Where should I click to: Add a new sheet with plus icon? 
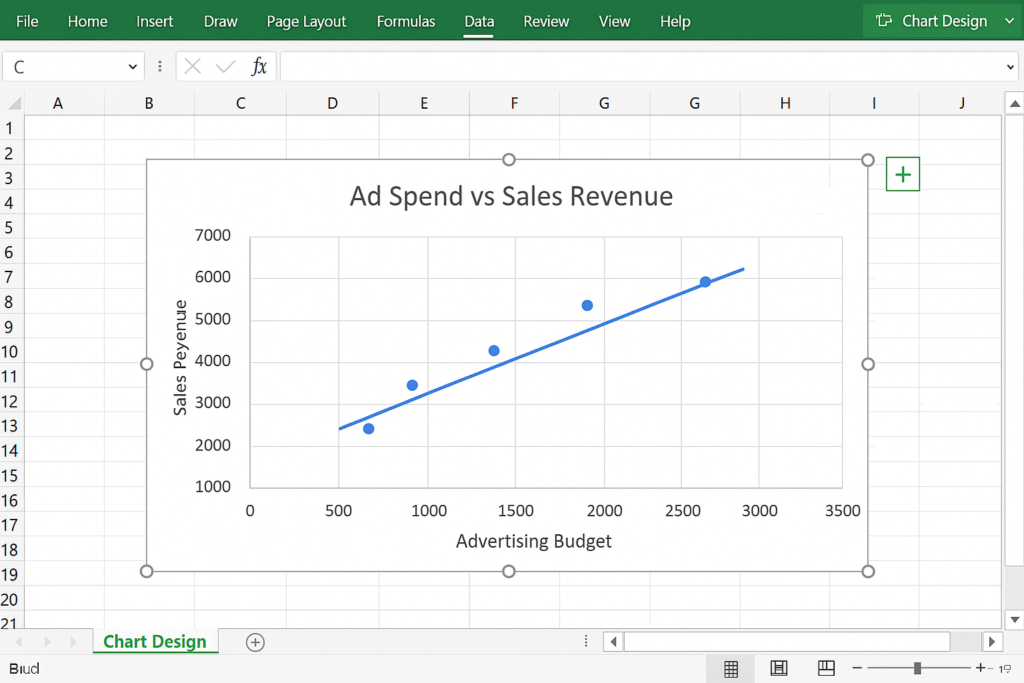point(255,642)
